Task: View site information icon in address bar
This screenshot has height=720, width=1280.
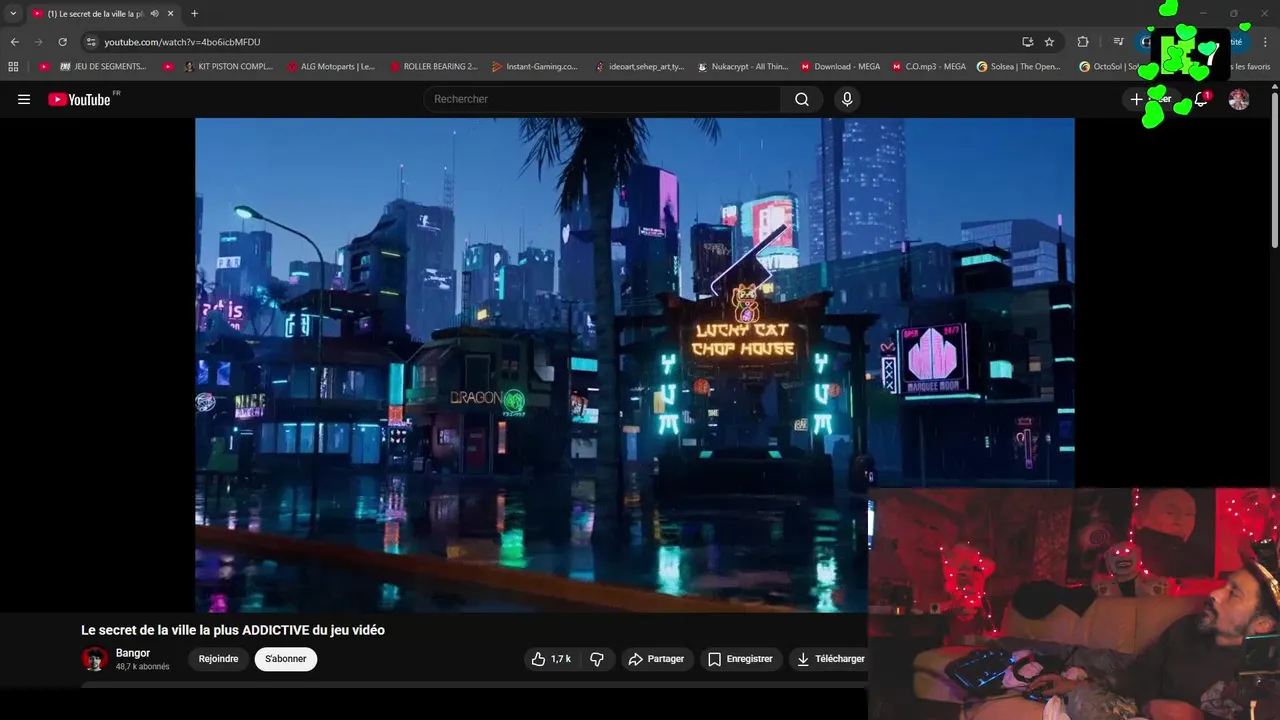Action: click(91, 42)
